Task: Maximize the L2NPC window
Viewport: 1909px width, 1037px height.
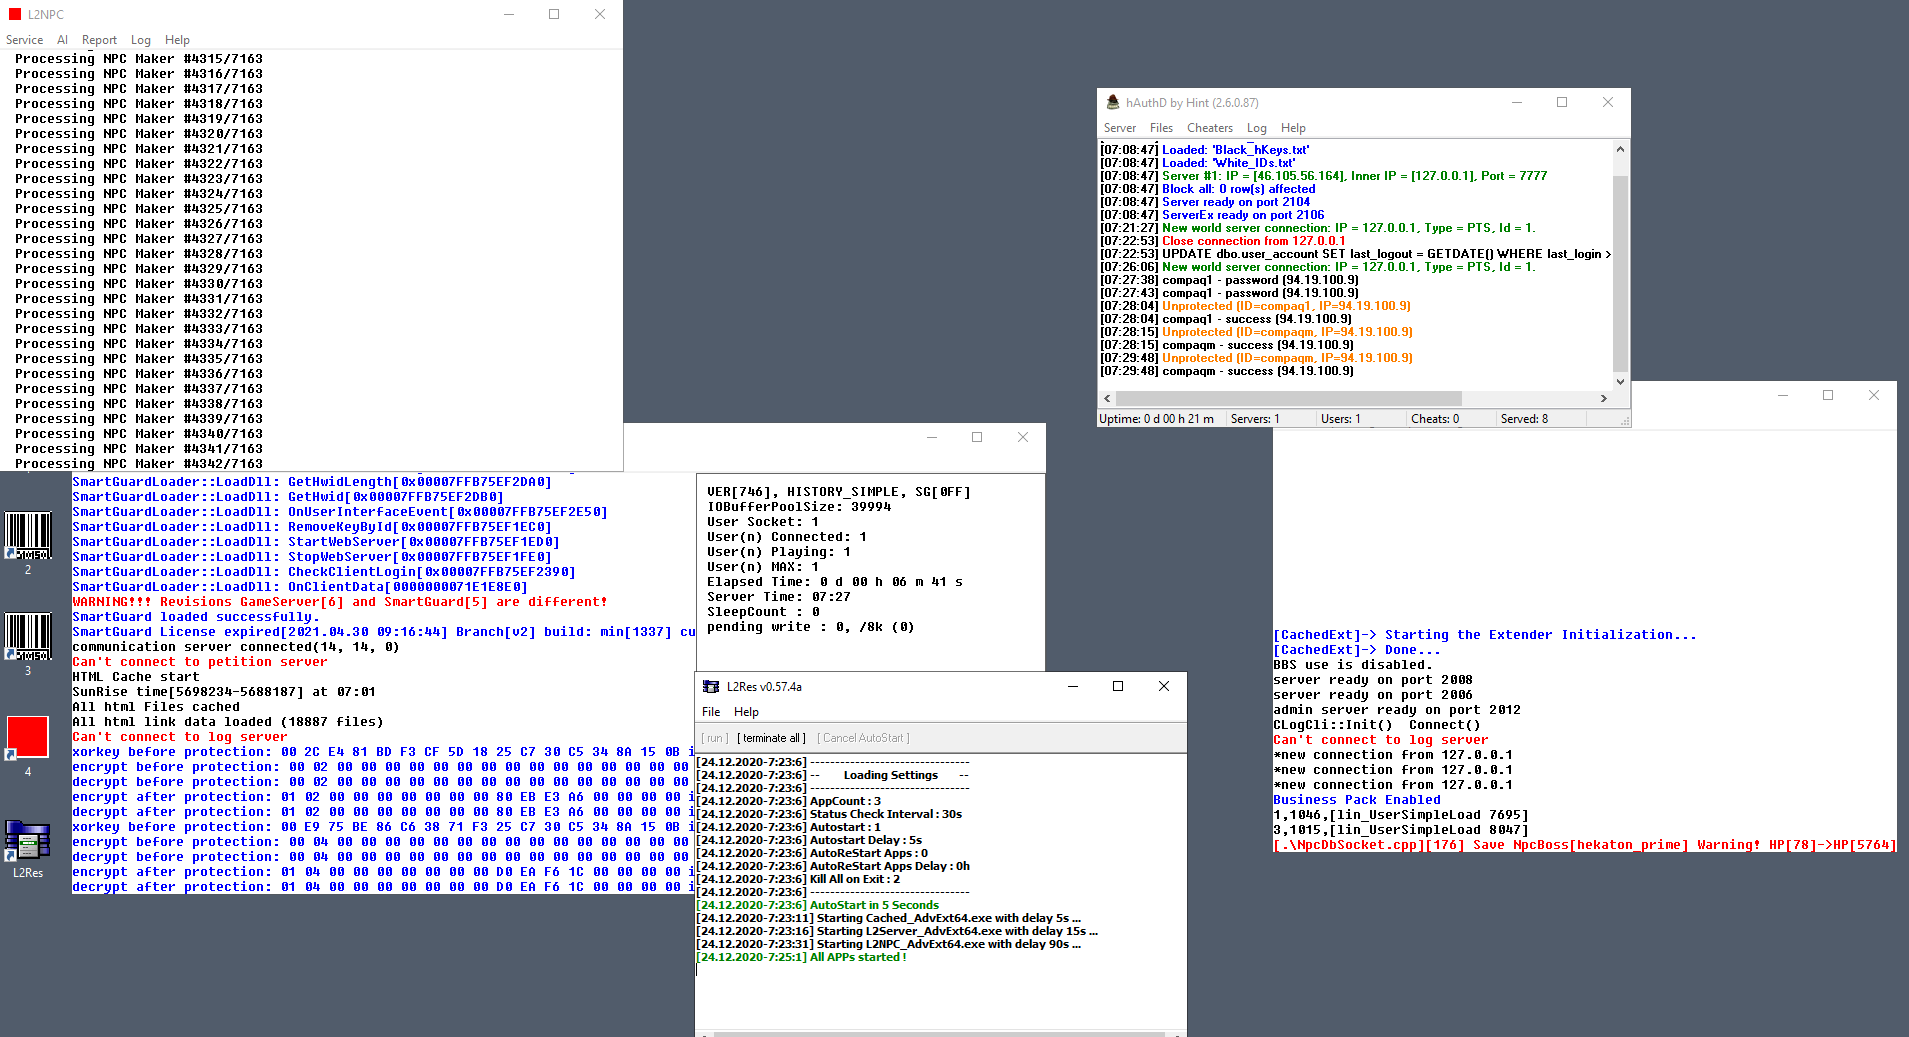Action: click(x=554, y=14)
